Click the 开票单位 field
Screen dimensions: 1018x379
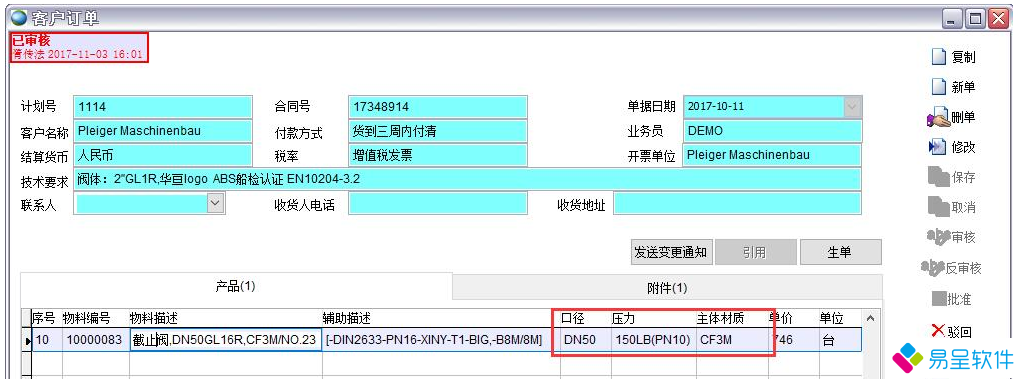(773, 155)
